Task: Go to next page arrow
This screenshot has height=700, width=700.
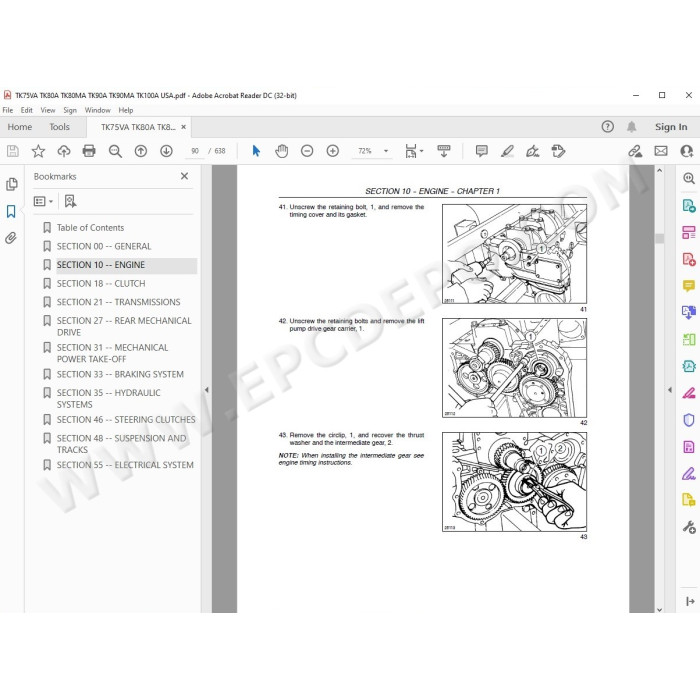Action: (167, 151)
